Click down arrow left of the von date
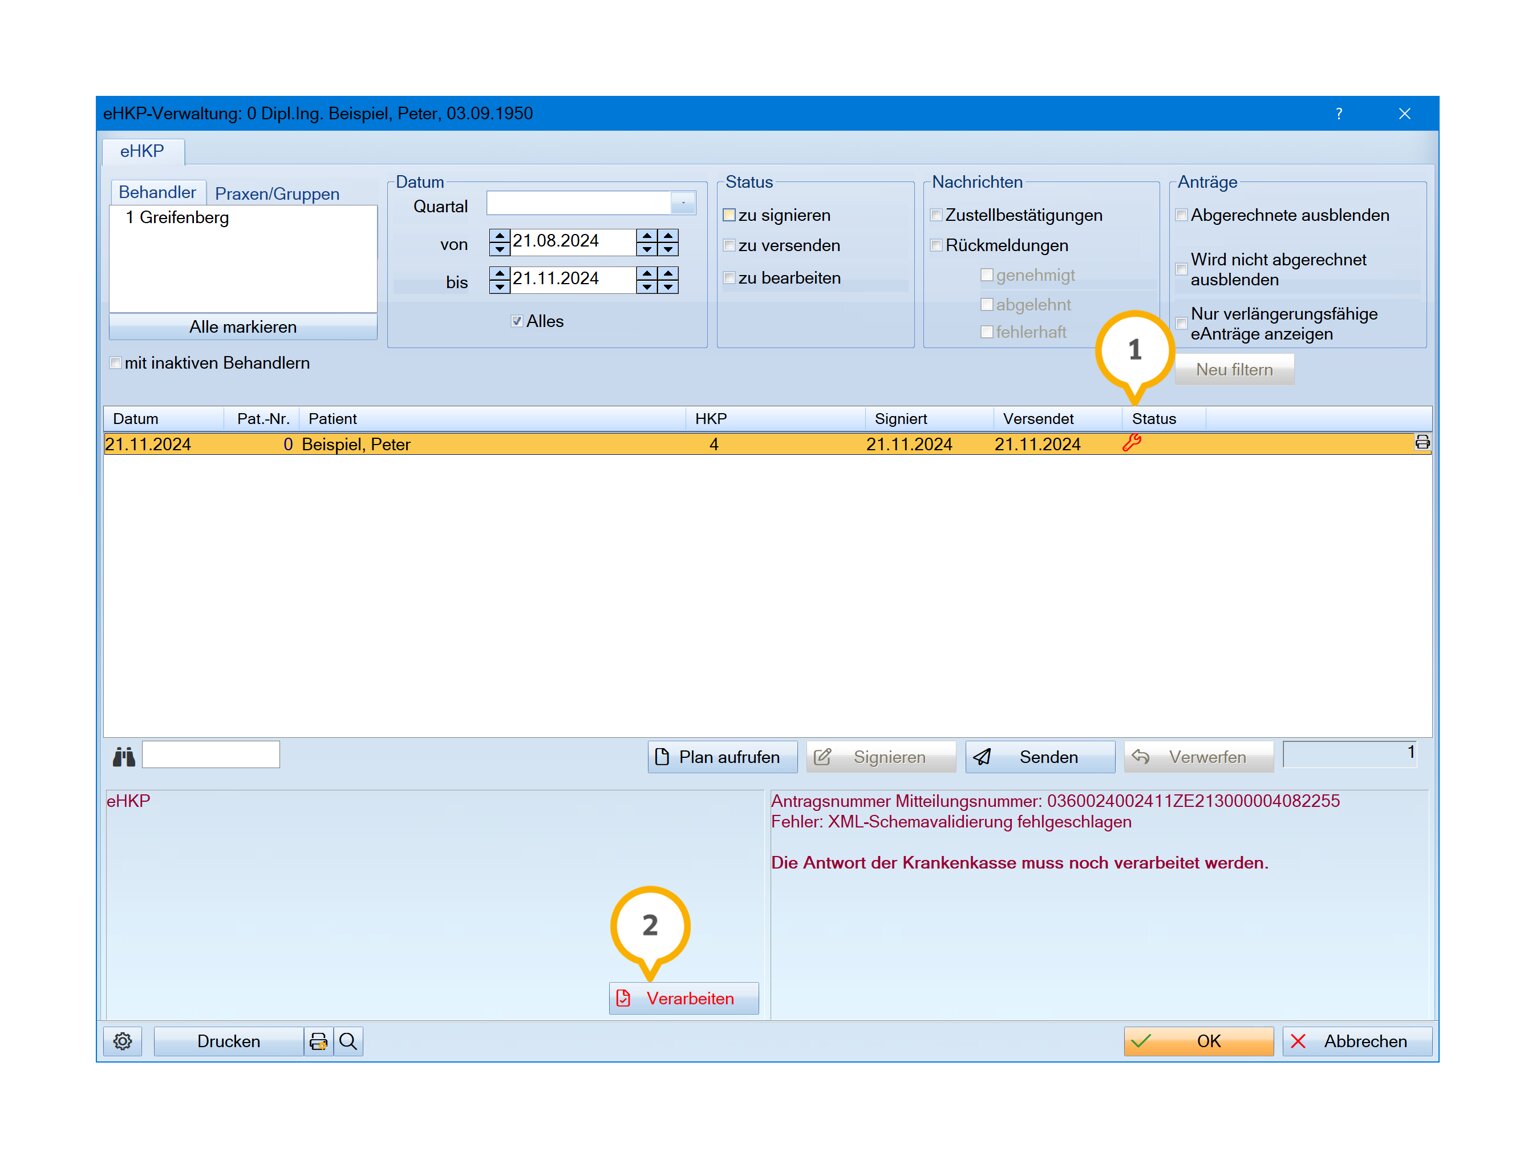Viewport: 1536px width, 1159px height. click(x=500, y=249)
